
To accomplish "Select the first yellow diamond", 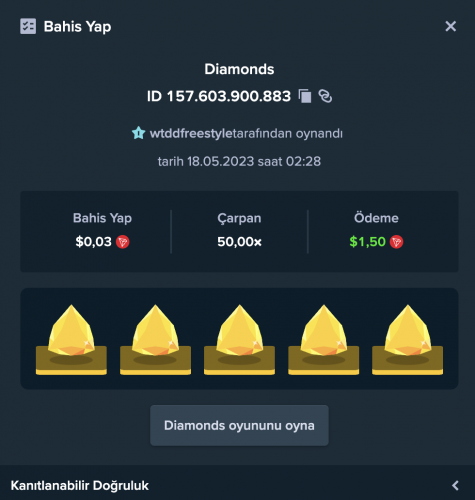I will point(71,339).
